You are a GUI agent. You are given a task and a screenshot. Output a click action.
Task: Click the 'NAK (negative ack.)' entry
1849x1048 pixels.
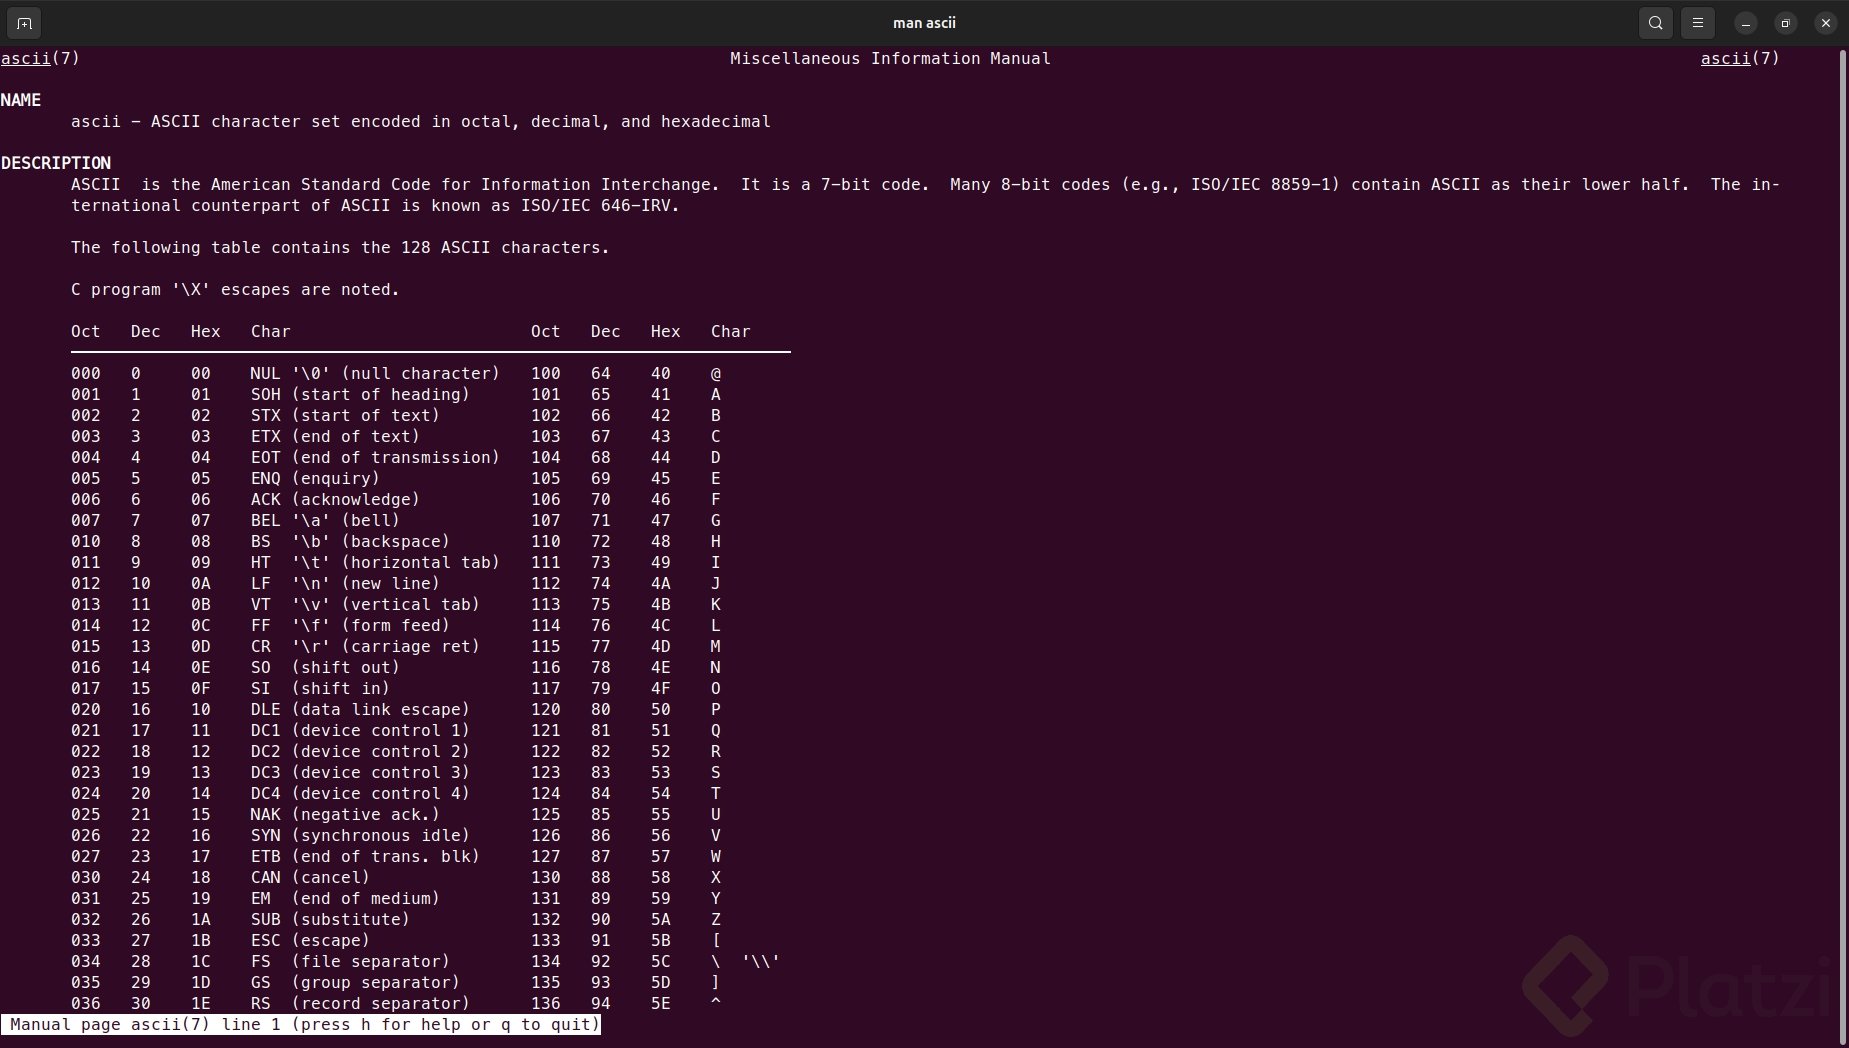click(345, 815)
